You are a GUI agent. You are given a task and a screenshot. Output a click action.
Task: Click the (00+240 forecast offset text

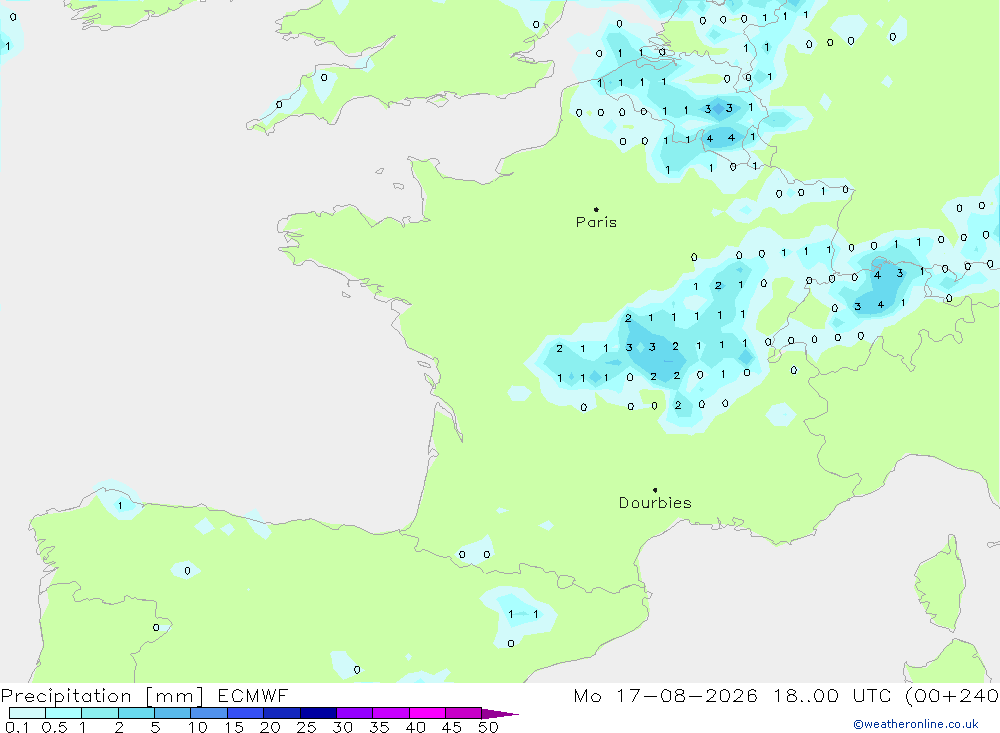point(952,696)
